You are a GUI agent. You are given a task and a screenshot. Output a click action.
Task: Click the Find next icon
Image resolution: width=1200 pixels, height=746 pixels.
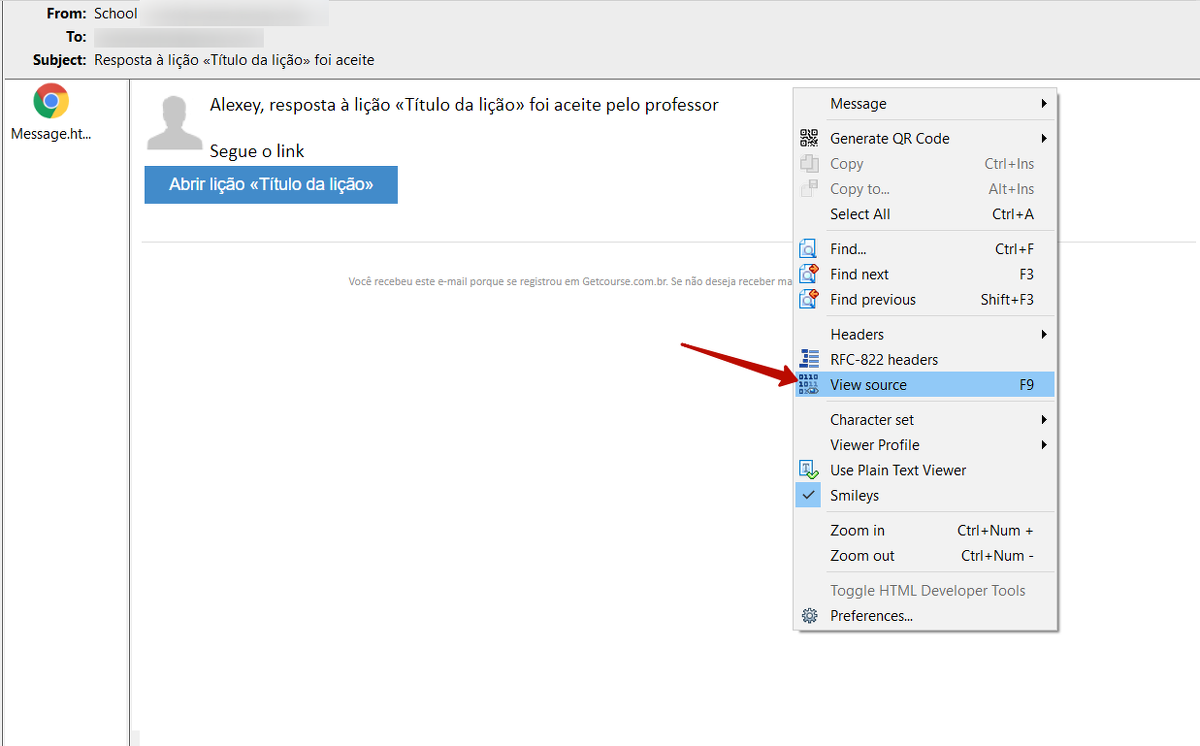pyautogui.click(x=809, y=274)
